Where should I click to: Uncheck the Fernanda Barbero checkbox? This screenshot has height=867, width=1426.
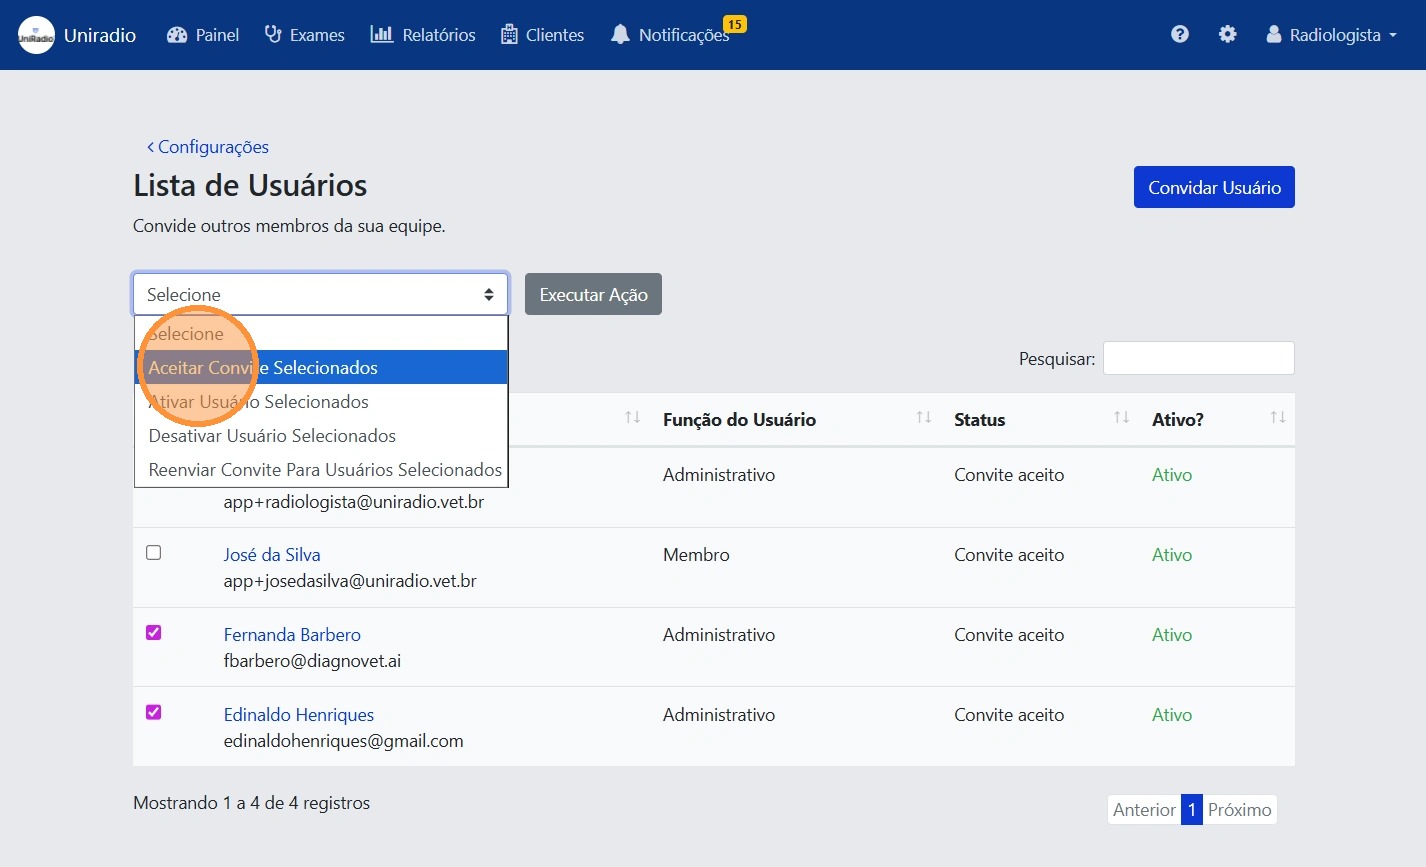(154, 633)
